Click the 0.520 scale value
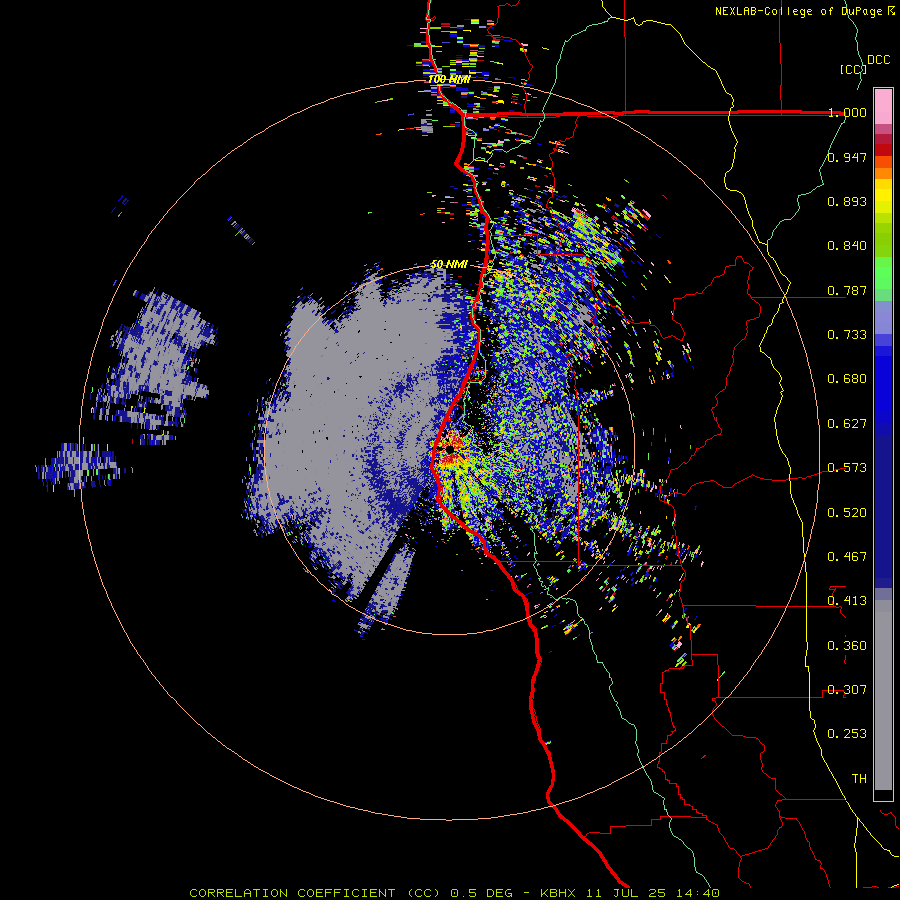Screen dimensions: 900x900 click(847, 513)
